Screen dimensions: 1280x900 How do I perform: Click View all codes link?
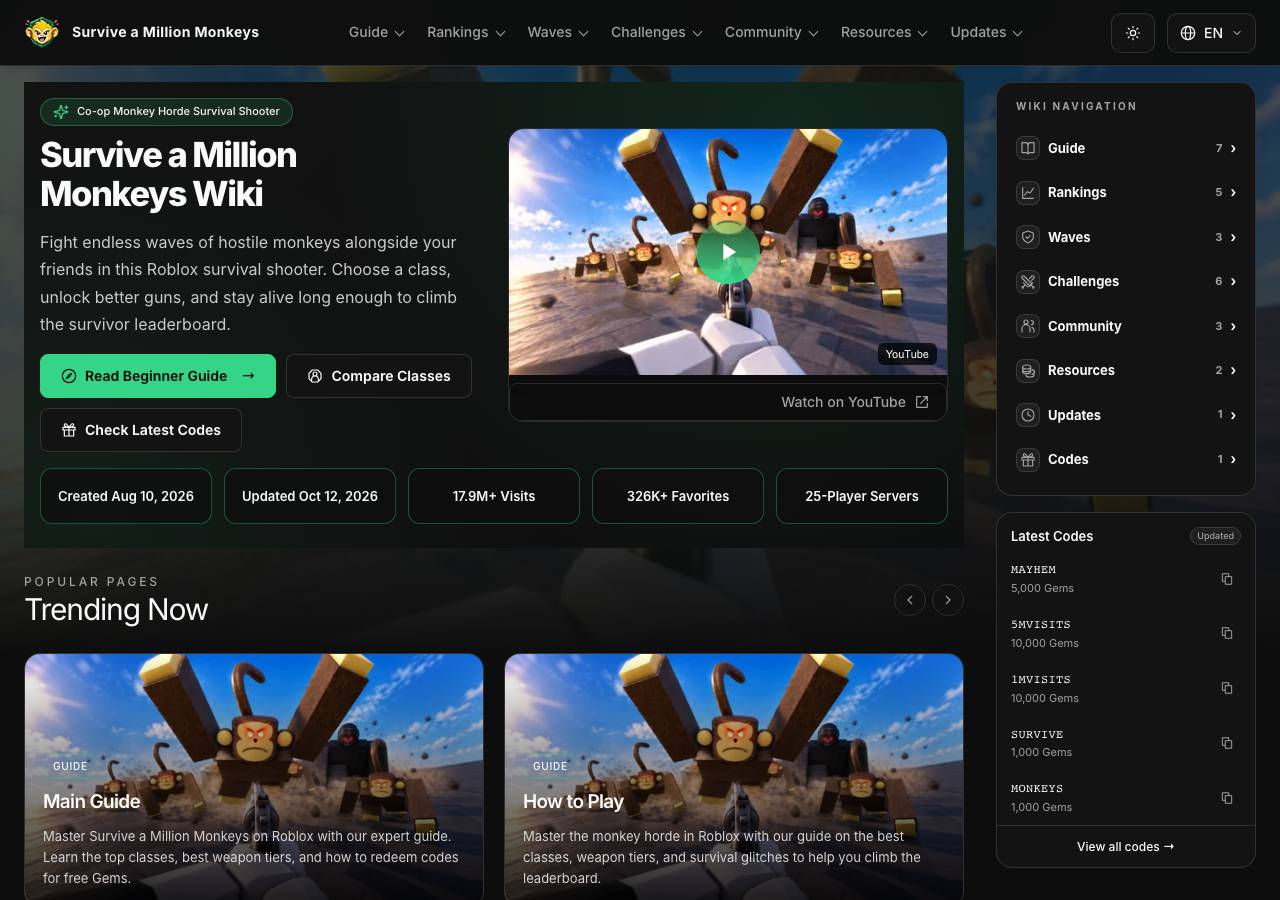coord(1126,847)
